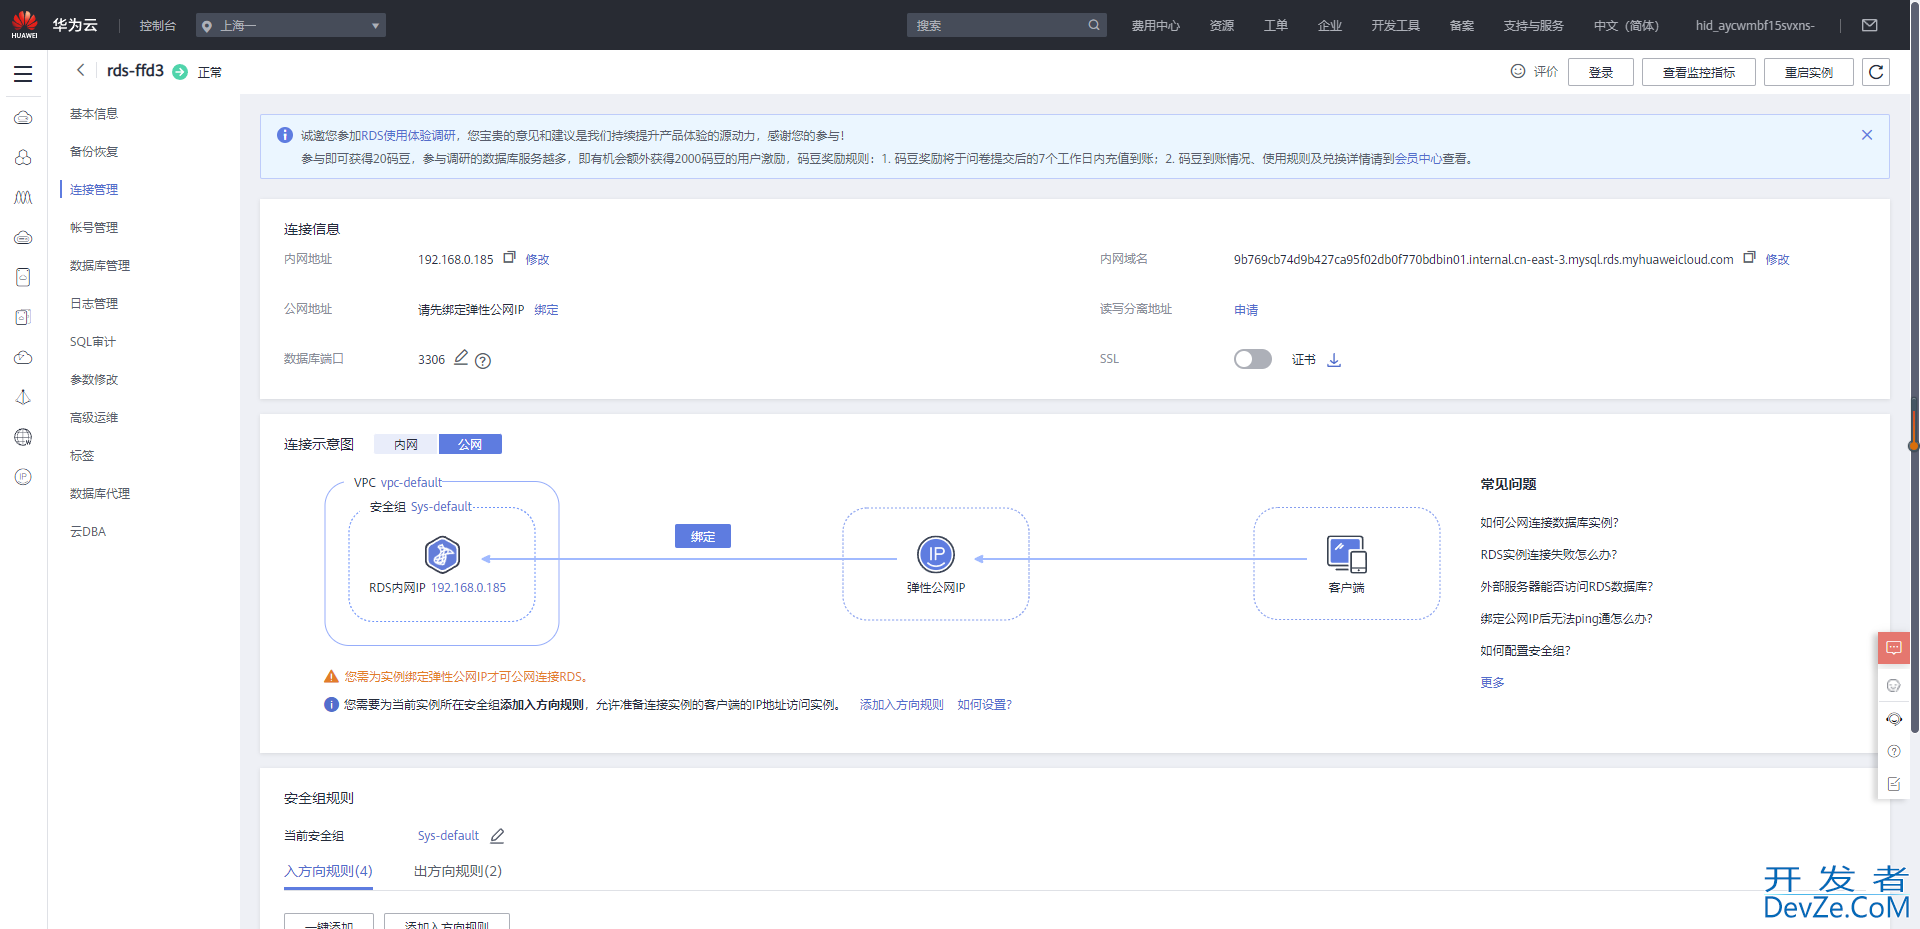The width and height of the screenshot is (1920, 929).
Task: Open the smiley floating feedback icon
Action: (1894, 686)
